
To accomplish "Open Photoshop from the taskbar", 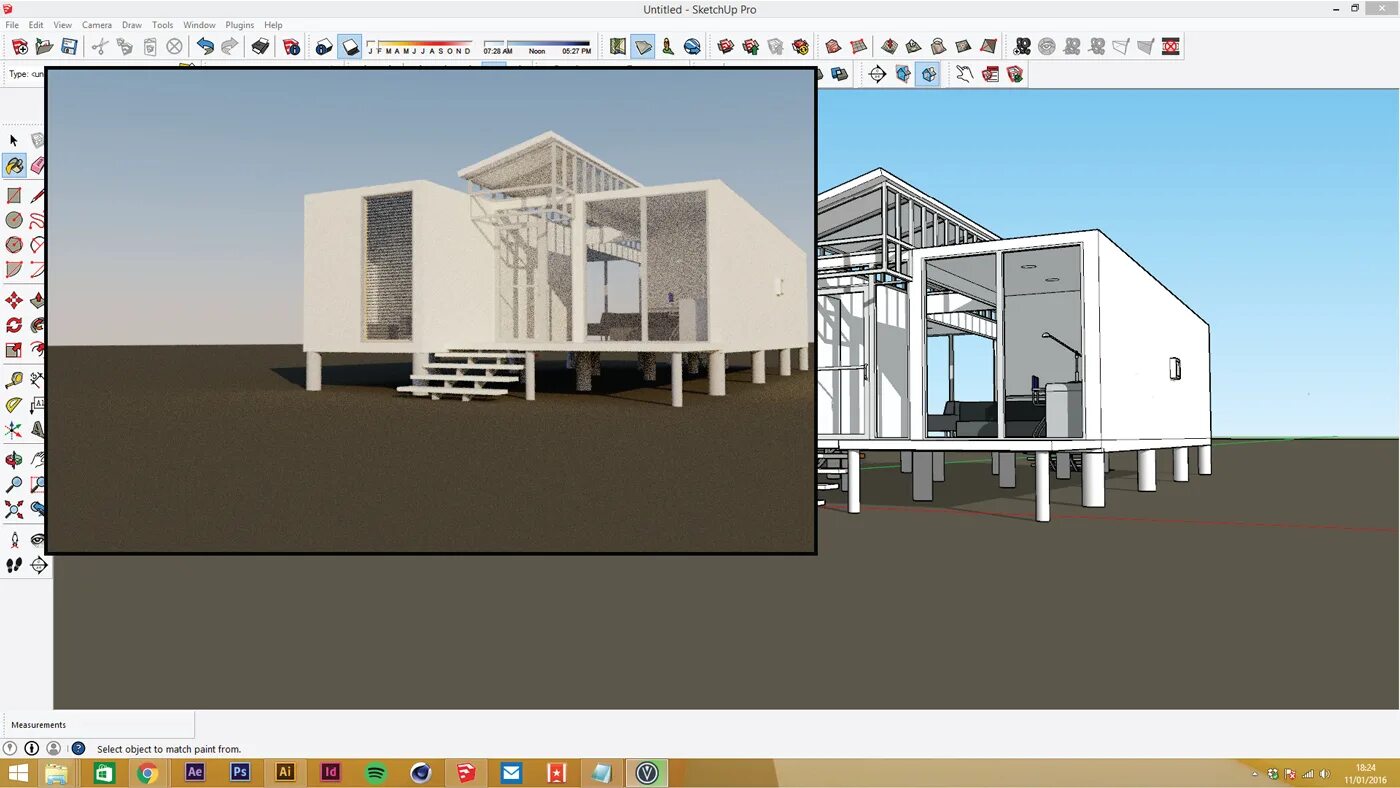I will pos(240,772).
